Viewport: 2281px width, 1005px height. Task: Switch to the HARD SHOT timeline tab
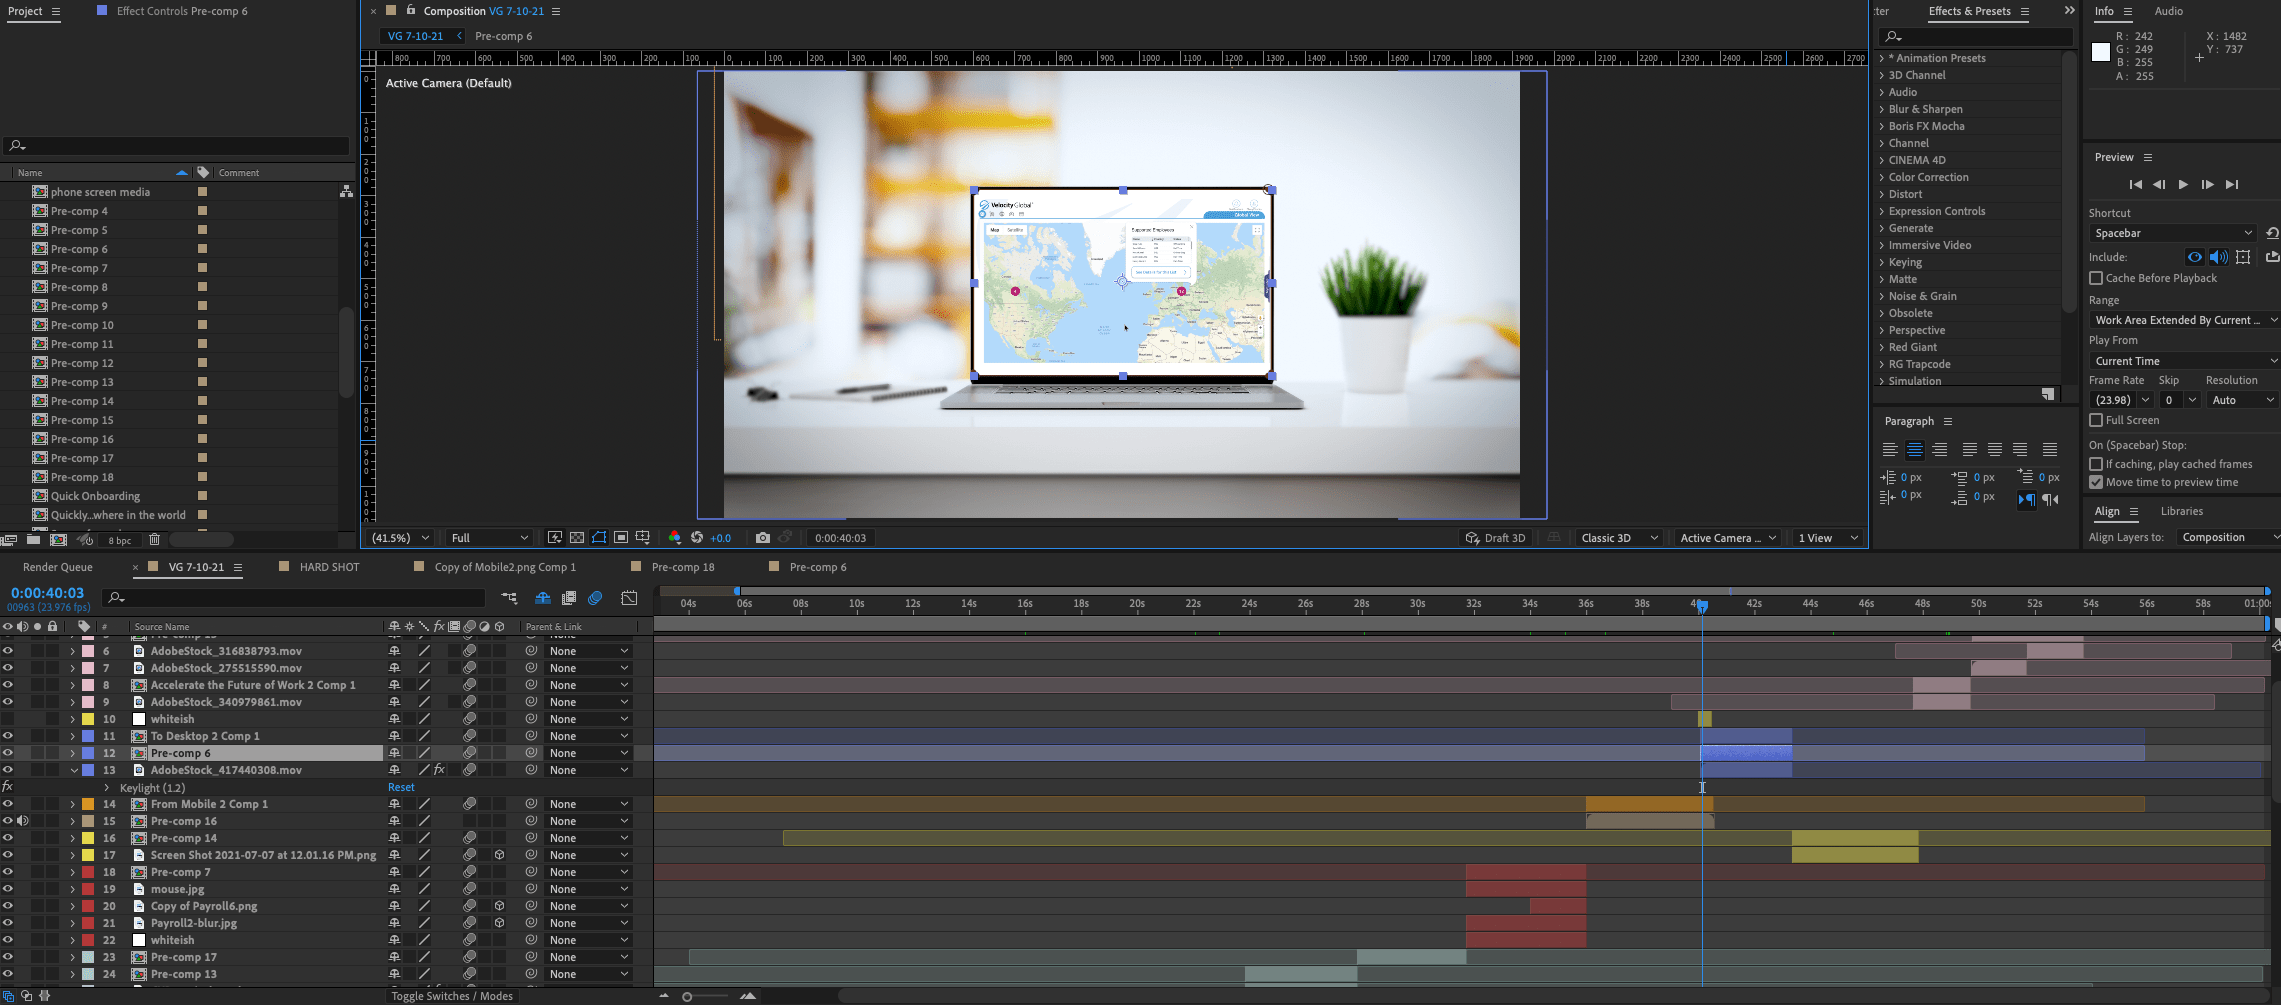[329, 567]
